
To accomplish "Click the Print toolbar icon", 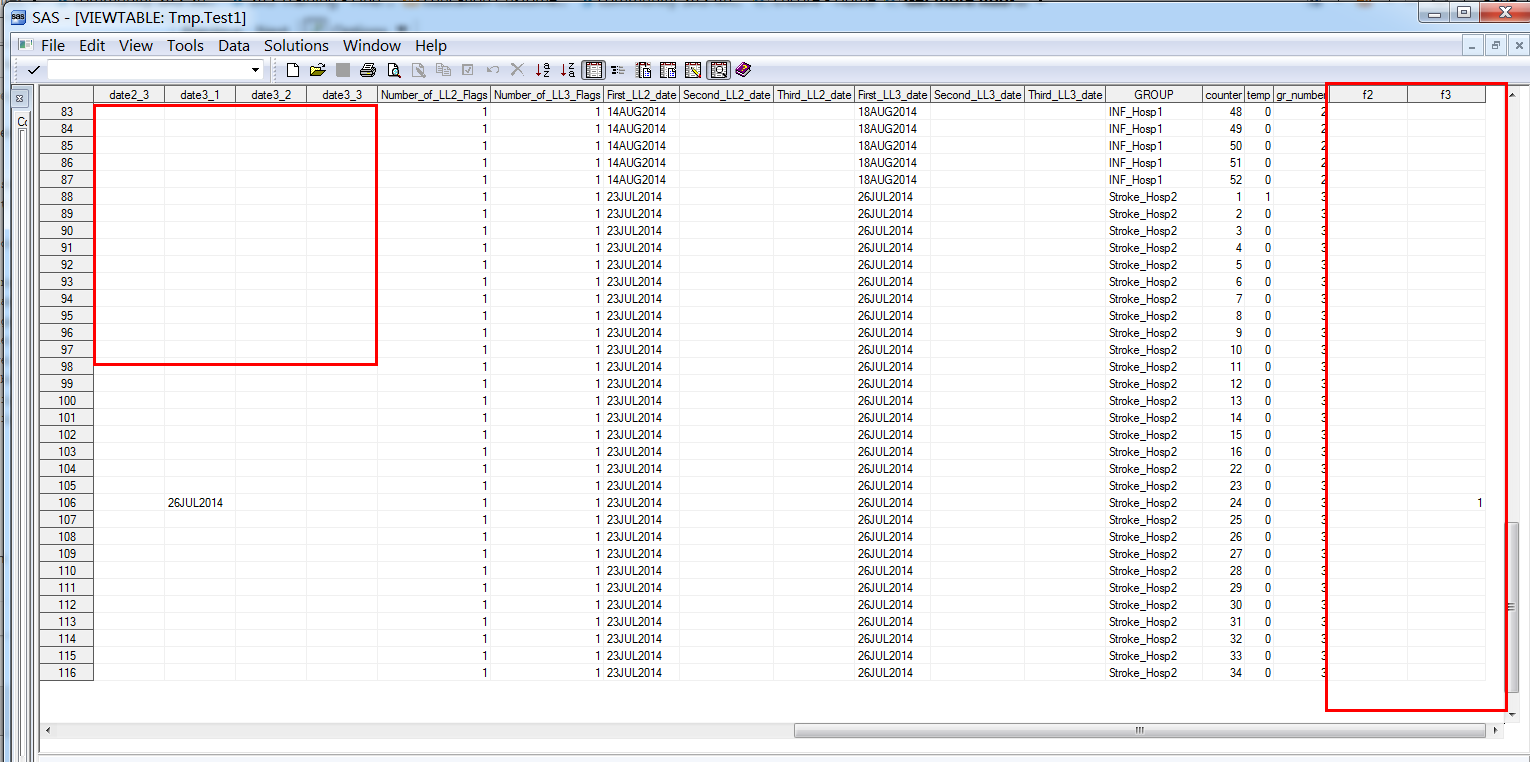I will click(368, 70).
